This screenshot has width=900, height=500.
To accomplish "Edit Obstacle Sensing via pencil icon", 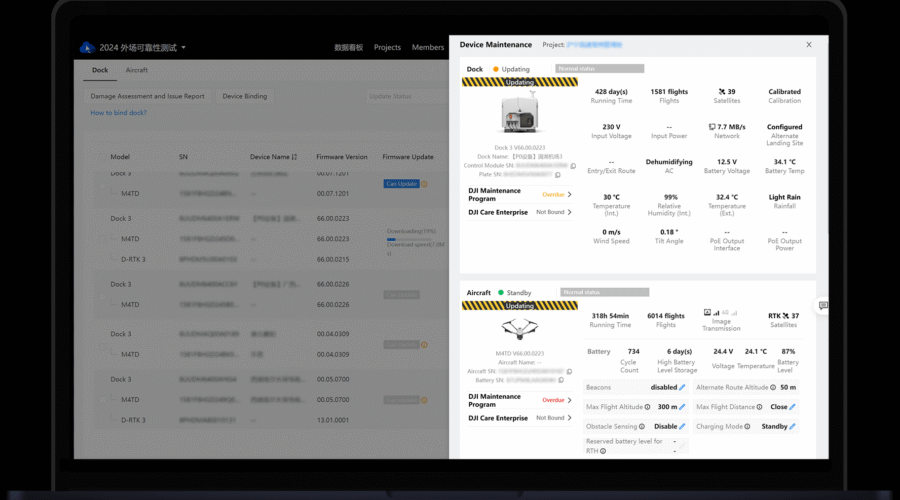I will pyautogui.click(x=682, y=426).
